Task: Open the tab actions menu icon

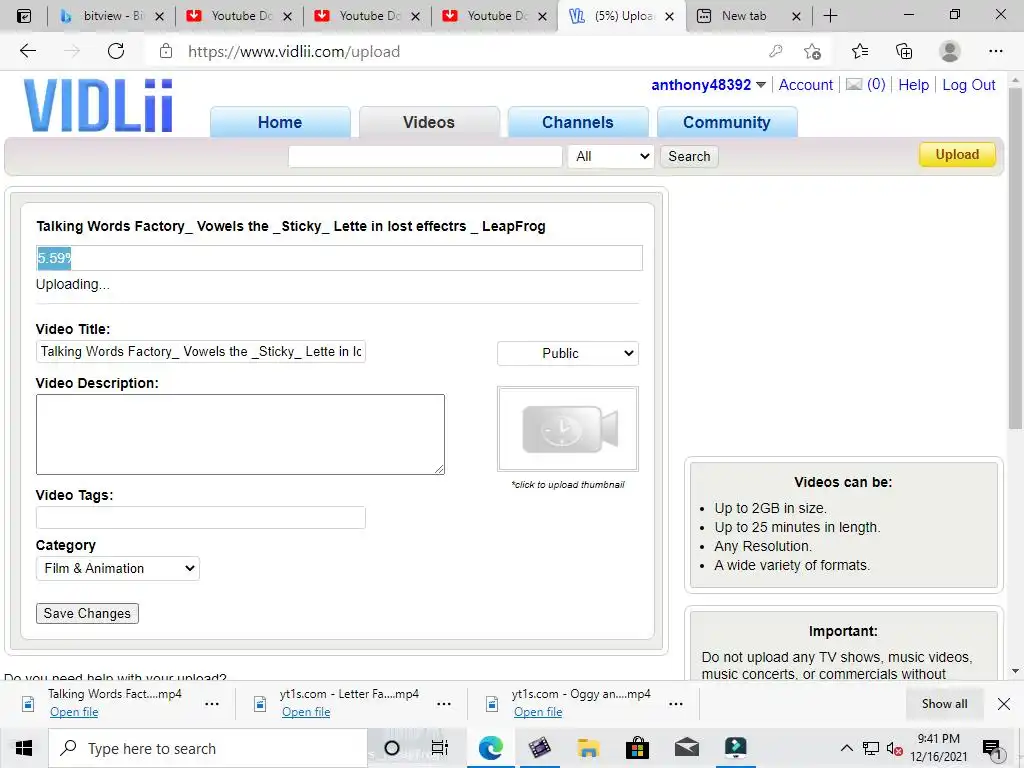Action: coord(24,16)
